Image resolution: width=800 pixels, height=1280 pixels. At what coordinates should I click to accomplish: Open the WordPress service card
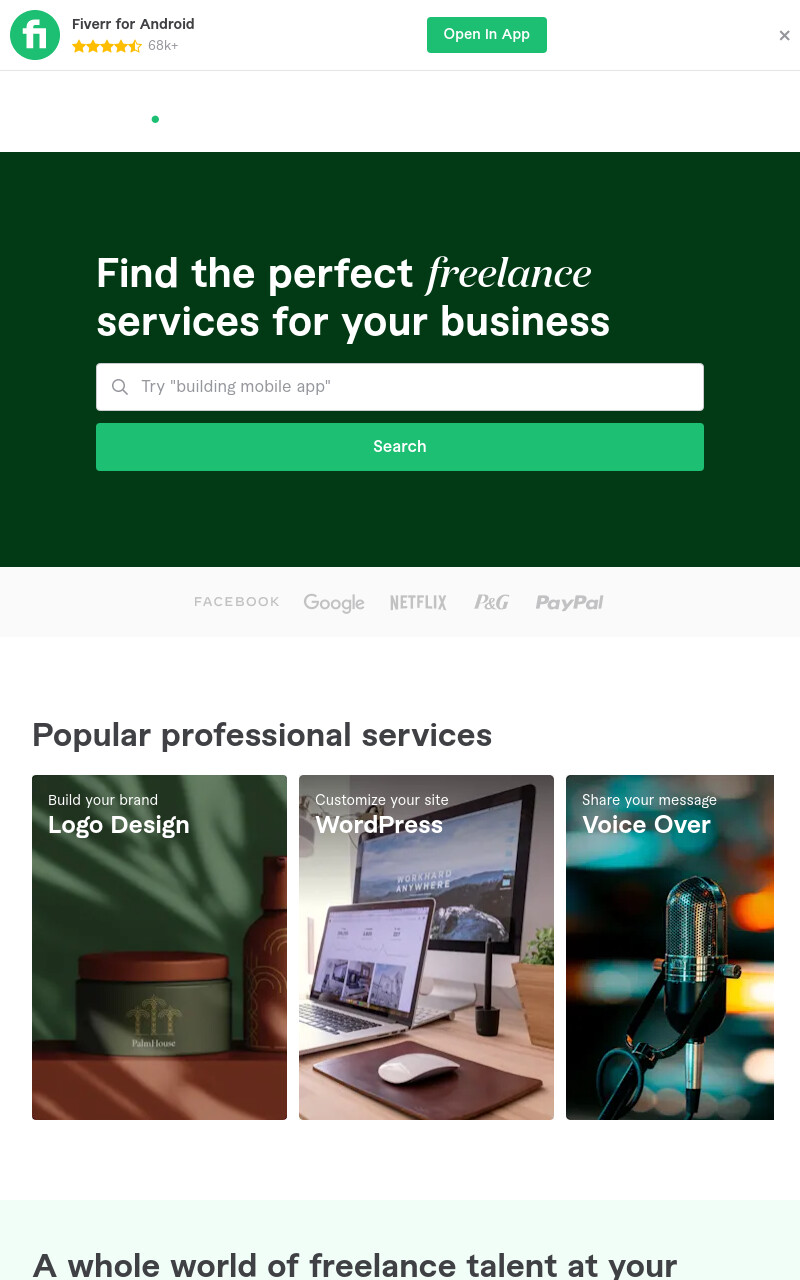click(x=426, y=947)
